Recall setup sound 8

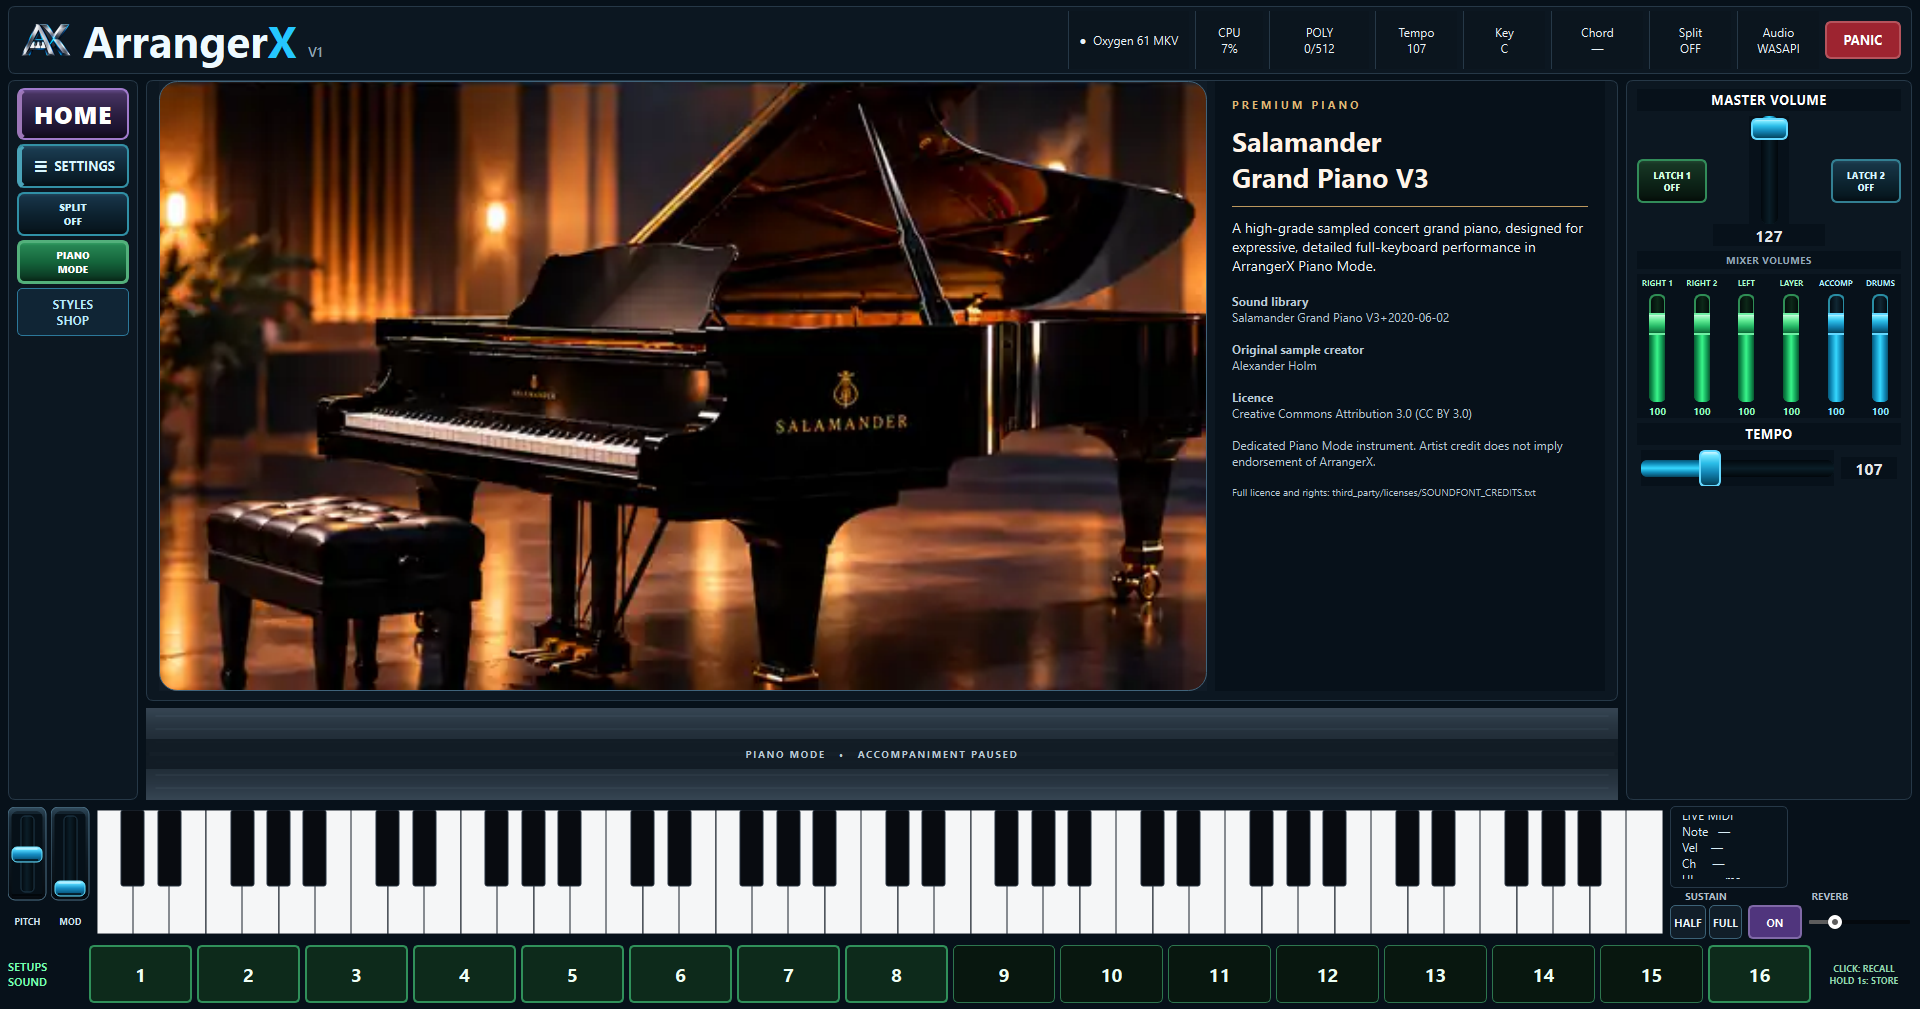[x=896, y=975]
